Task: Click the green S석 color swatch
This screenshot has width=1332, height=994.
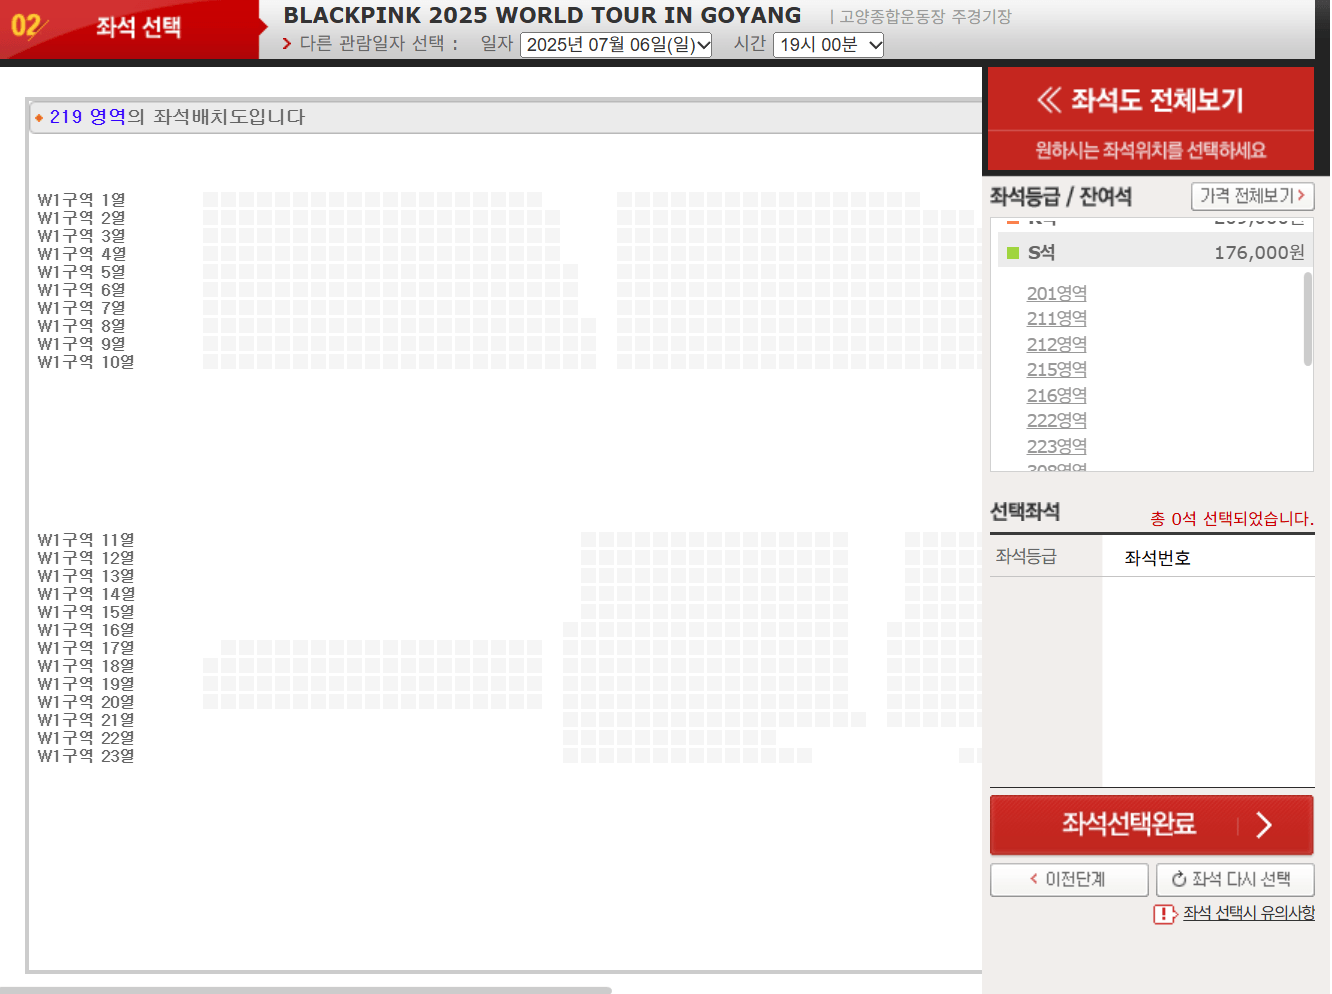Action: tap(1013, 253)
